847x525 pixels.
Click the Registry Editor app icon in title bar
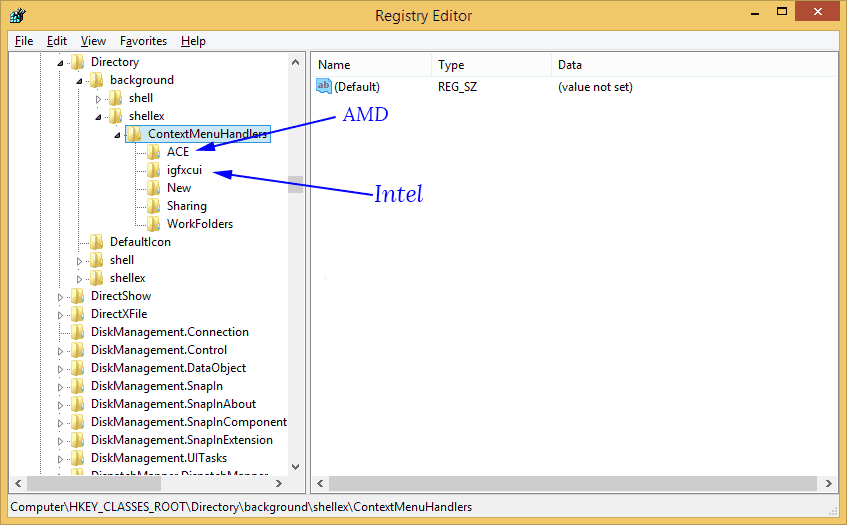coord(18,15)
